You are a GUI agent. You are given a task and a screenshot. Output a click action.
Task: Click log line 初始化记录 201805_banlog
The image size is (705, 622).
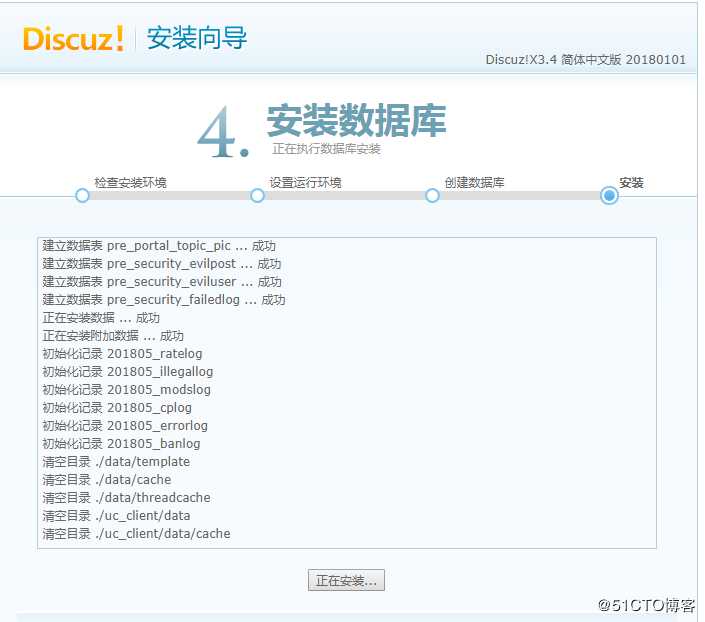pyautogui.click(x=121, y=444)
